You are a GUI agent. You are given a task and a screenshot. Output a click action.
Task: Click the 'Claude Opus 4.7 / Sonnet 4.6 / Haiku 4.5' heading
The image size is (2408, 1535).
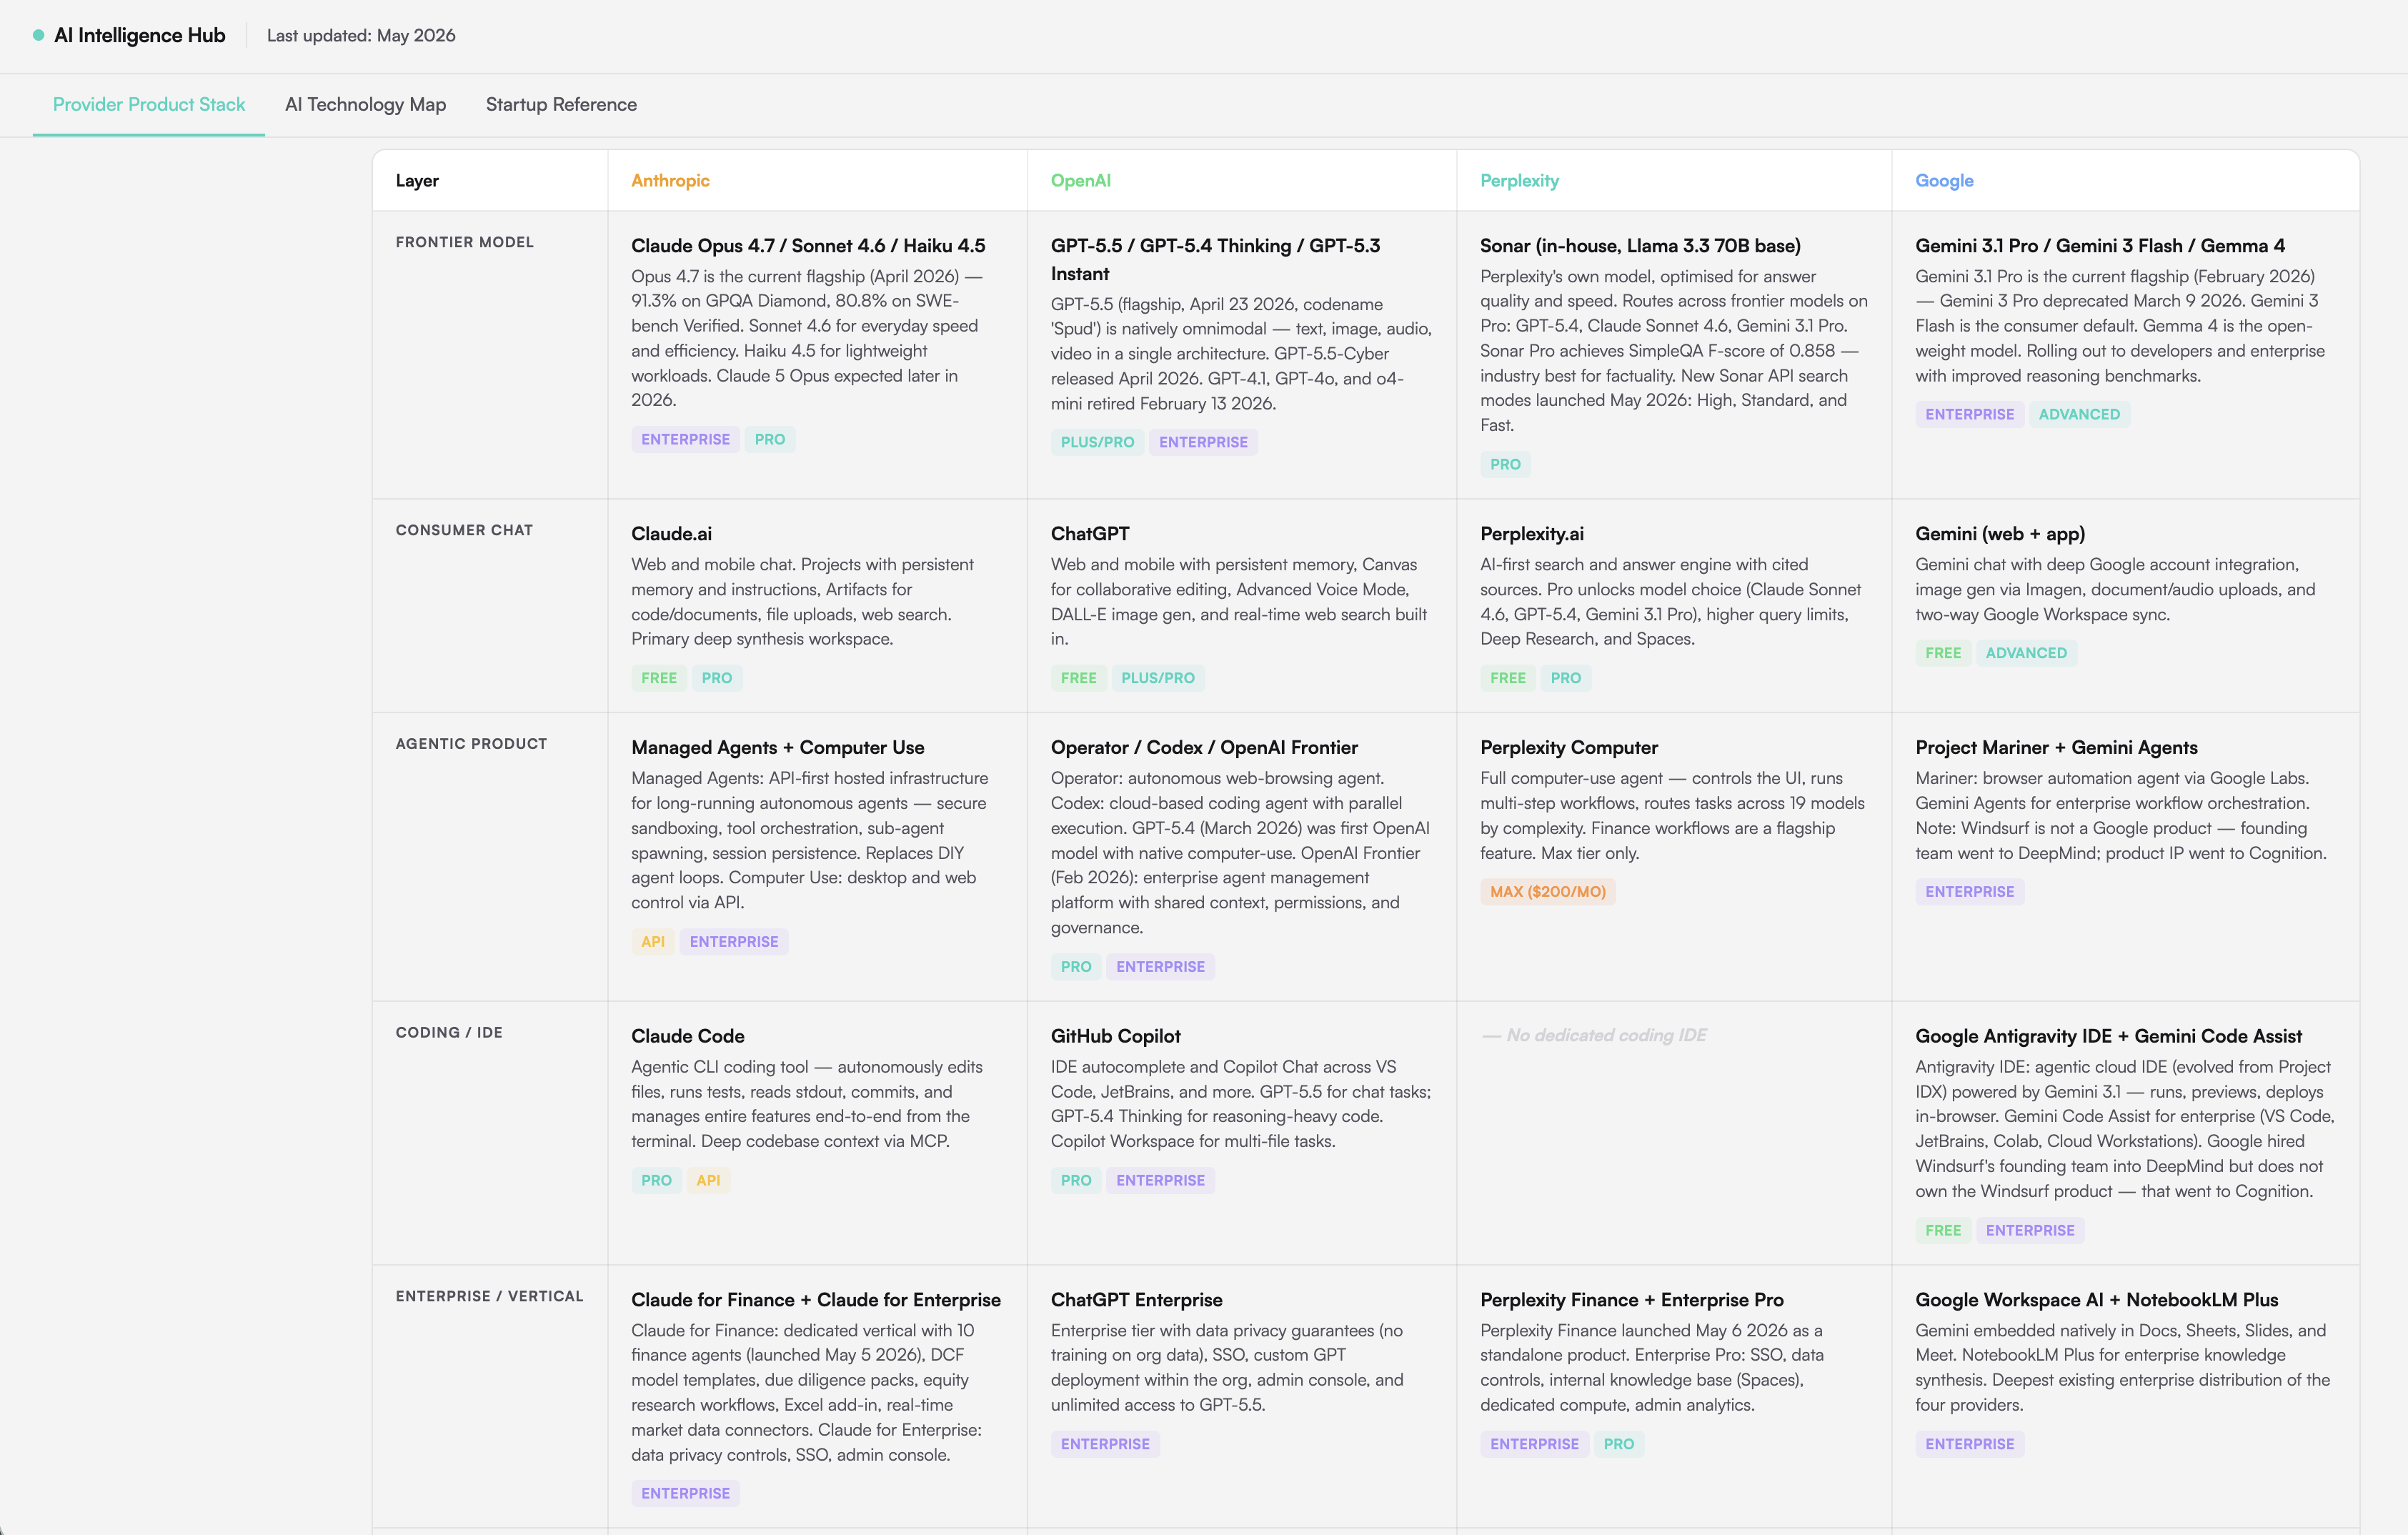coord(808,245)
